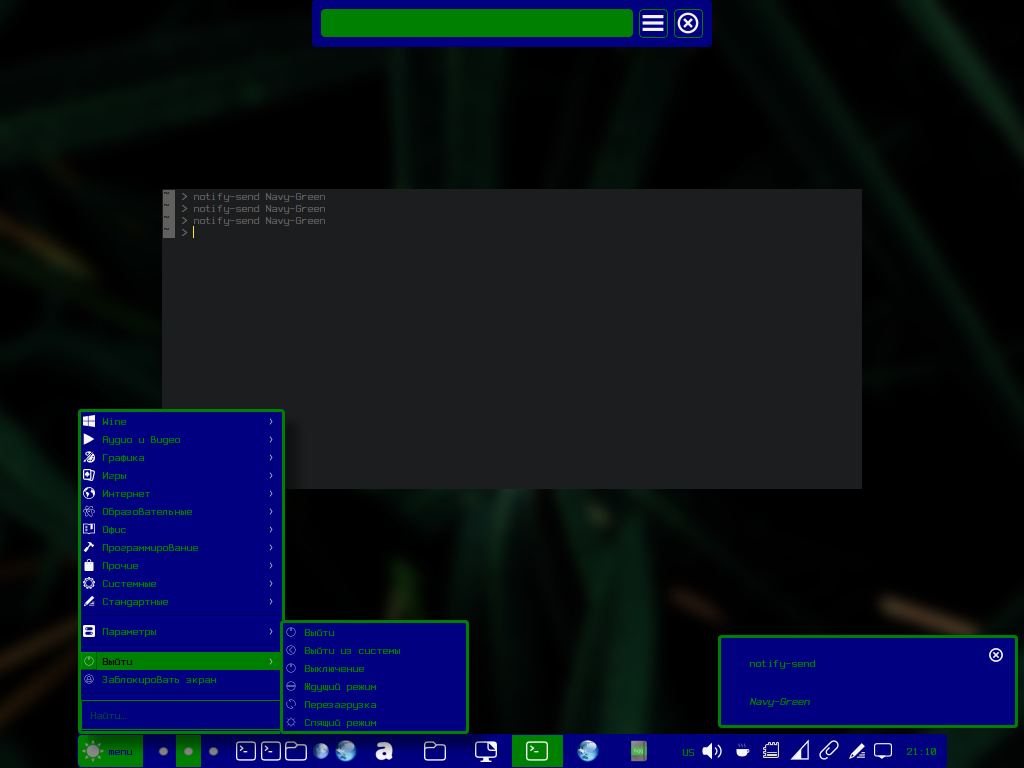
Task: Switch the US keyboard layout indicator
Action: coord(688,752)
